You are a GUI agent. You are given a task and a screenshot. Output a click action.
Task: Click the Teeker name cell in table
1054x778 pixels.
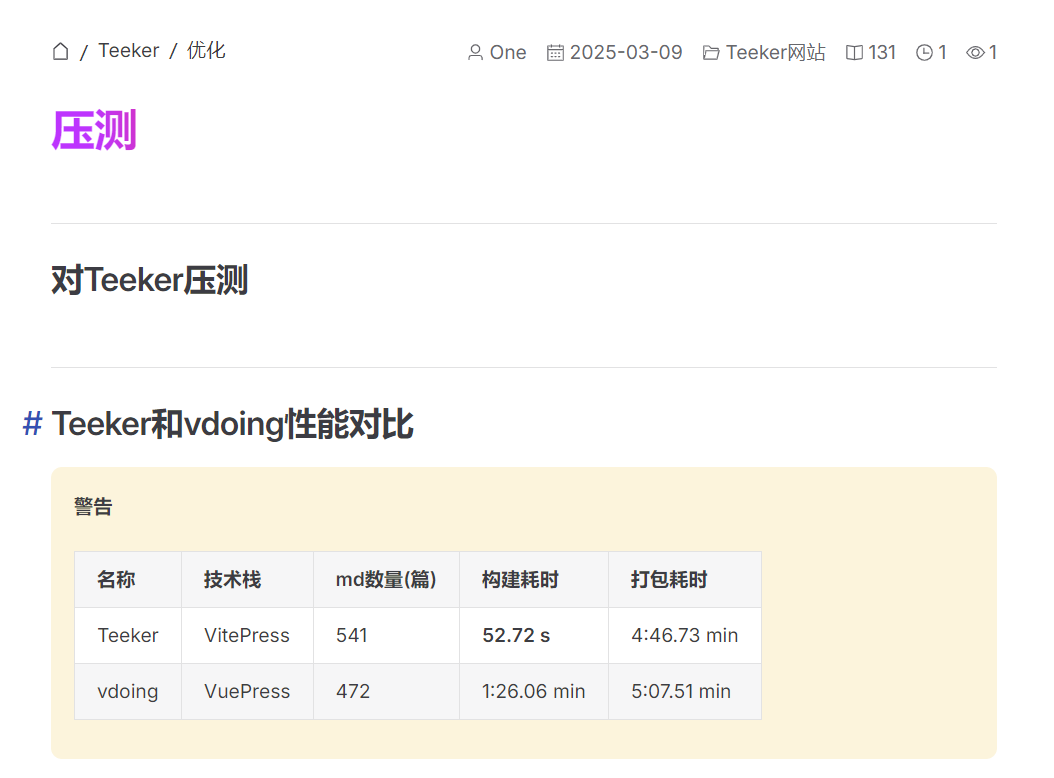(128, 635)
